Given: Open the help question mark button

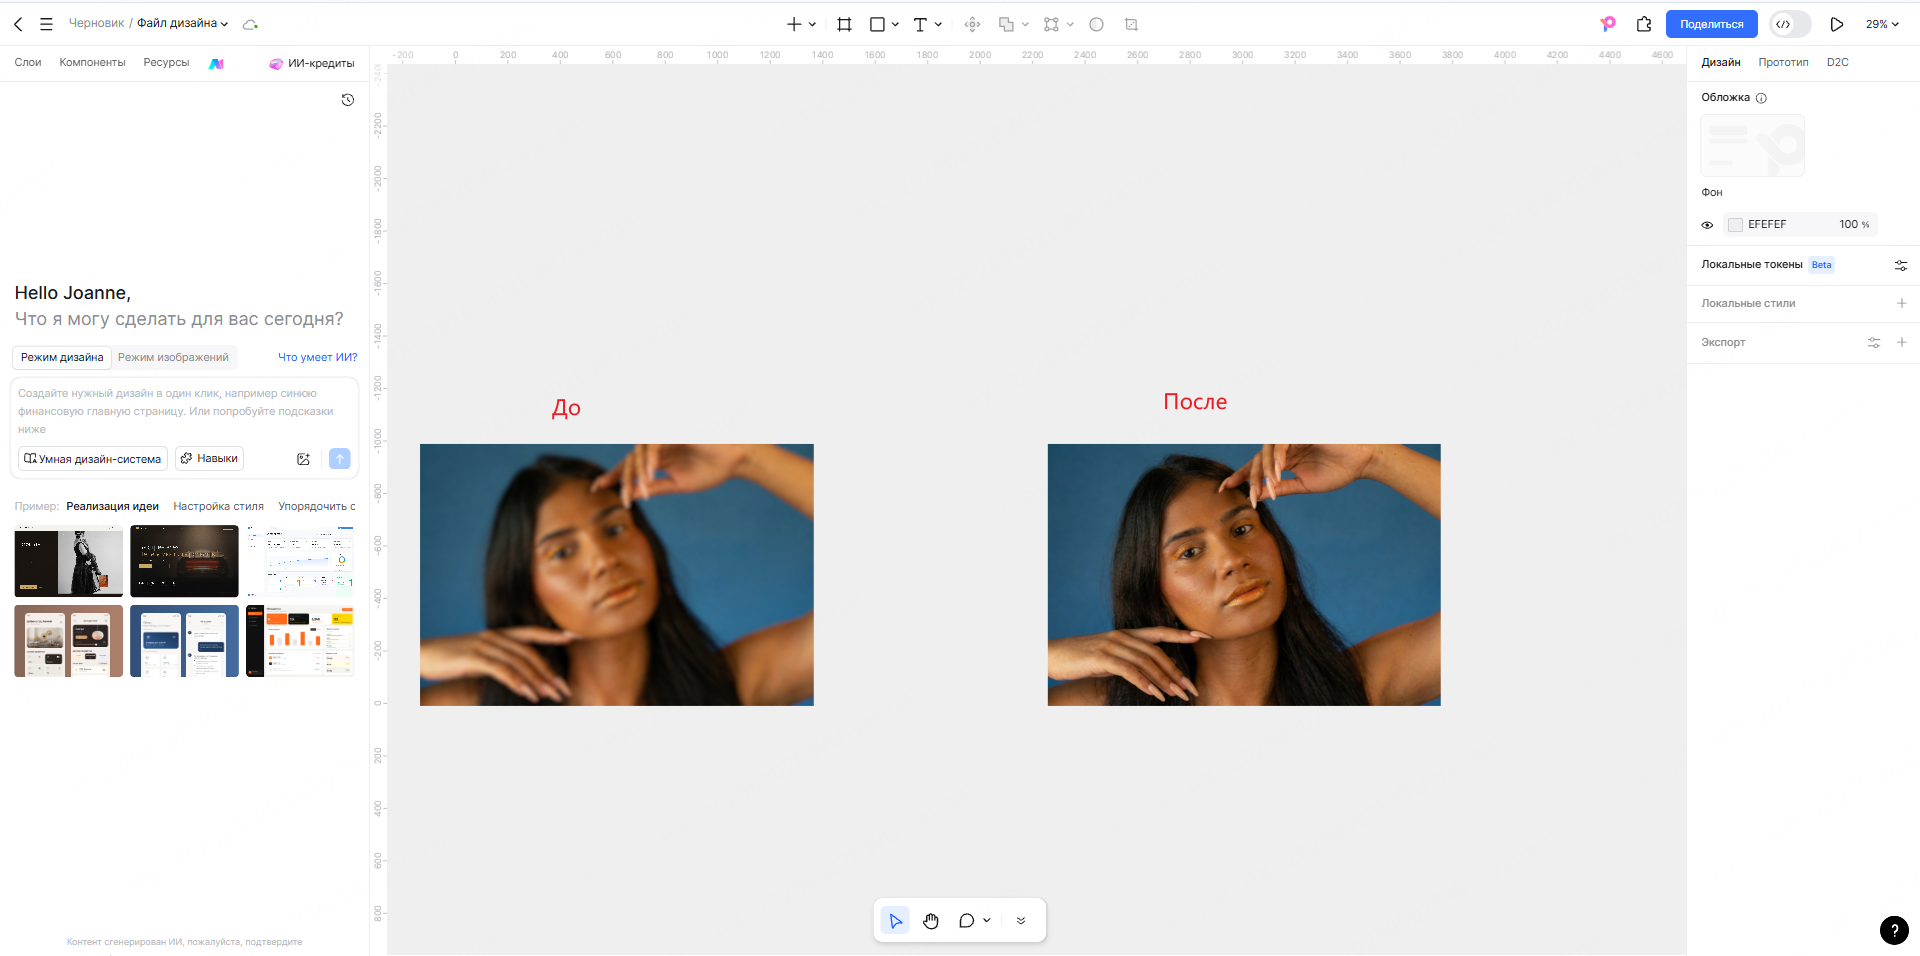Looking at the screenshot, I should [x=1894, y=930].
